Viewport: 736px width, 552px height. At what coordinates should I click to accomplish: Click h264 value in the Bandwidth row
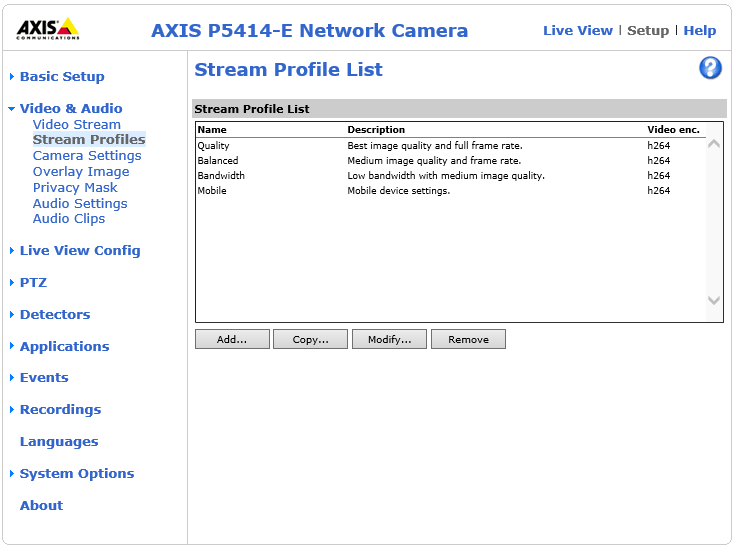pos(659,176)
